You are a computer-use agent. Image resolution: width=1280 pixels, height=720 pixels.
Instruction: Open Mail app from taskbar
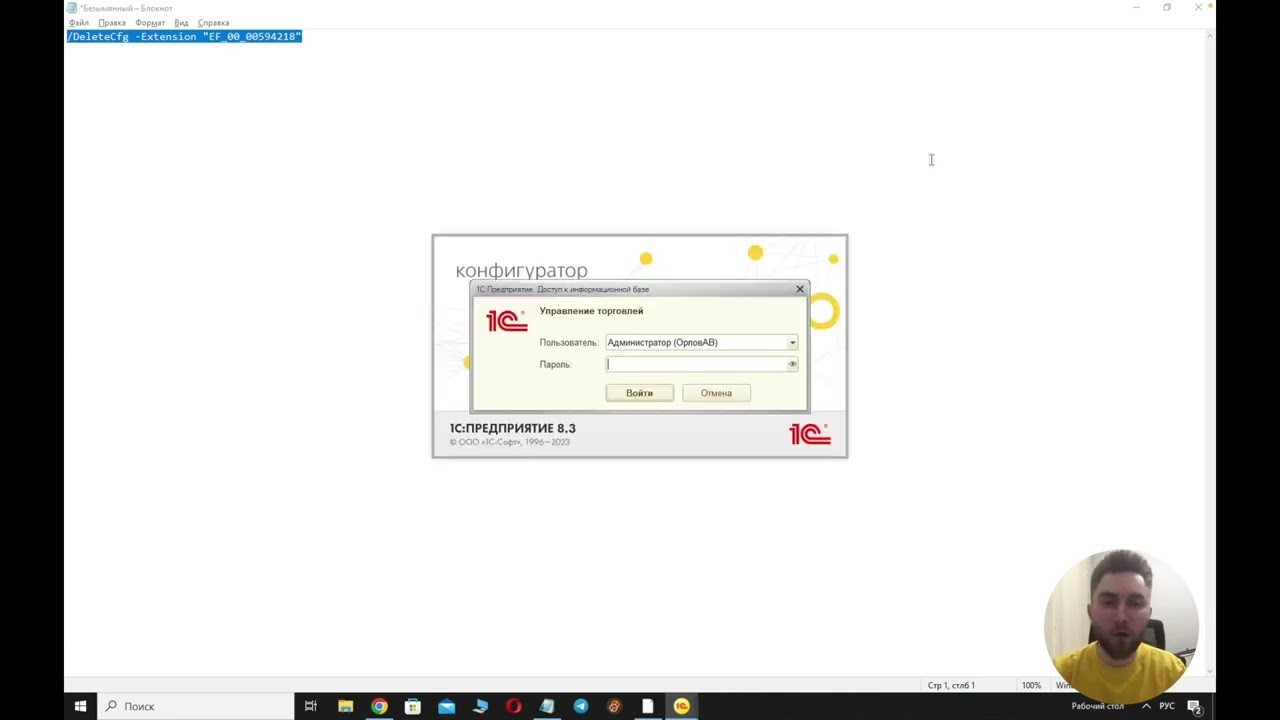[446, 706]
